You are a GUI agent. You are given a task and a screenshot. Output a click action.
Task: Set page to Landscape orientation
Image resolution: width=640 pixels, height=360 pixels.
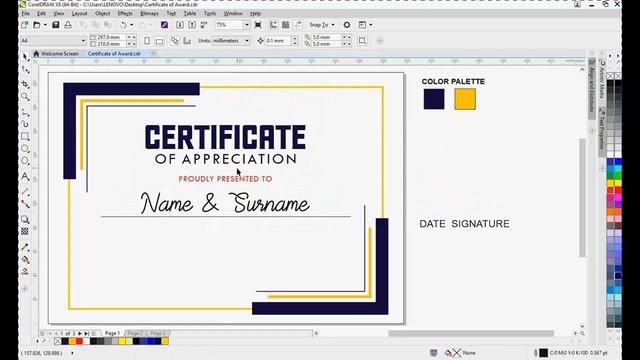click(160, 41)
